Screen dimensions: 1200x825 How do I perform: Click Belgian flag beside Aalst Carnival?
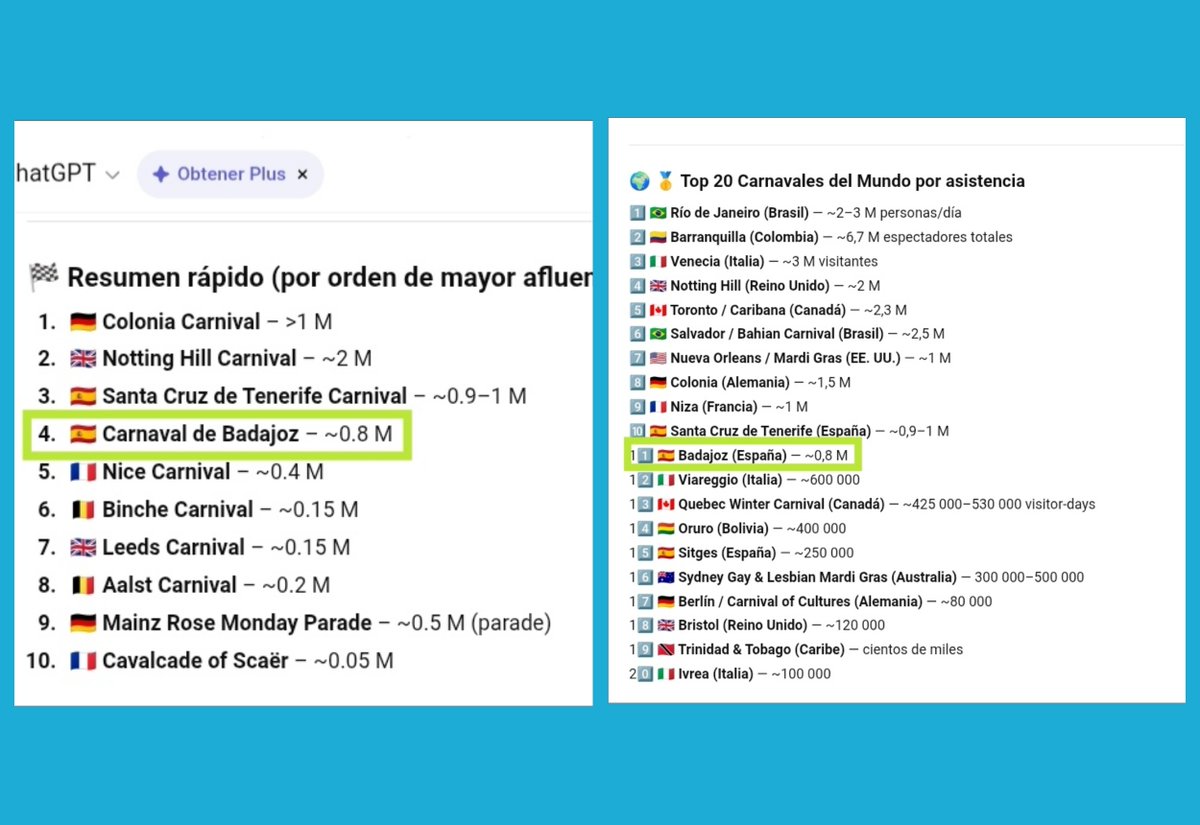pos(82,585)
